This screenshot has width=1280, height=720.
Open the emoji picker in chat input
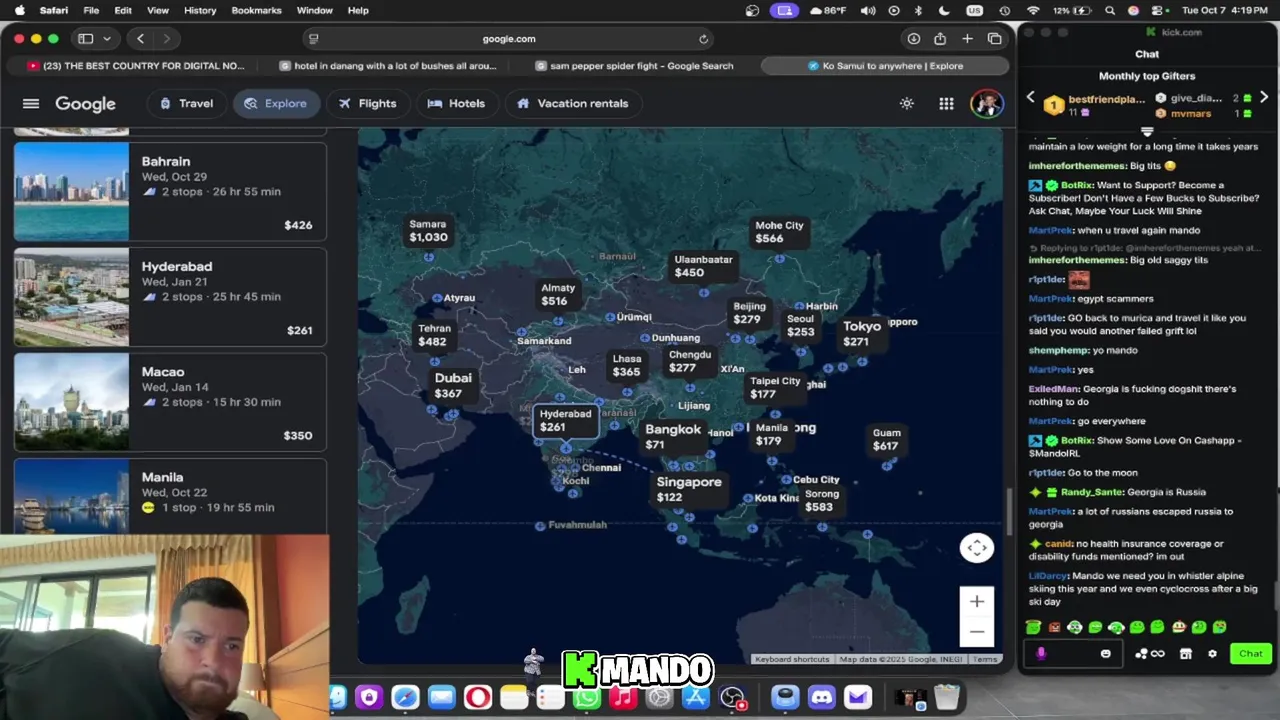click(1105, 654)
